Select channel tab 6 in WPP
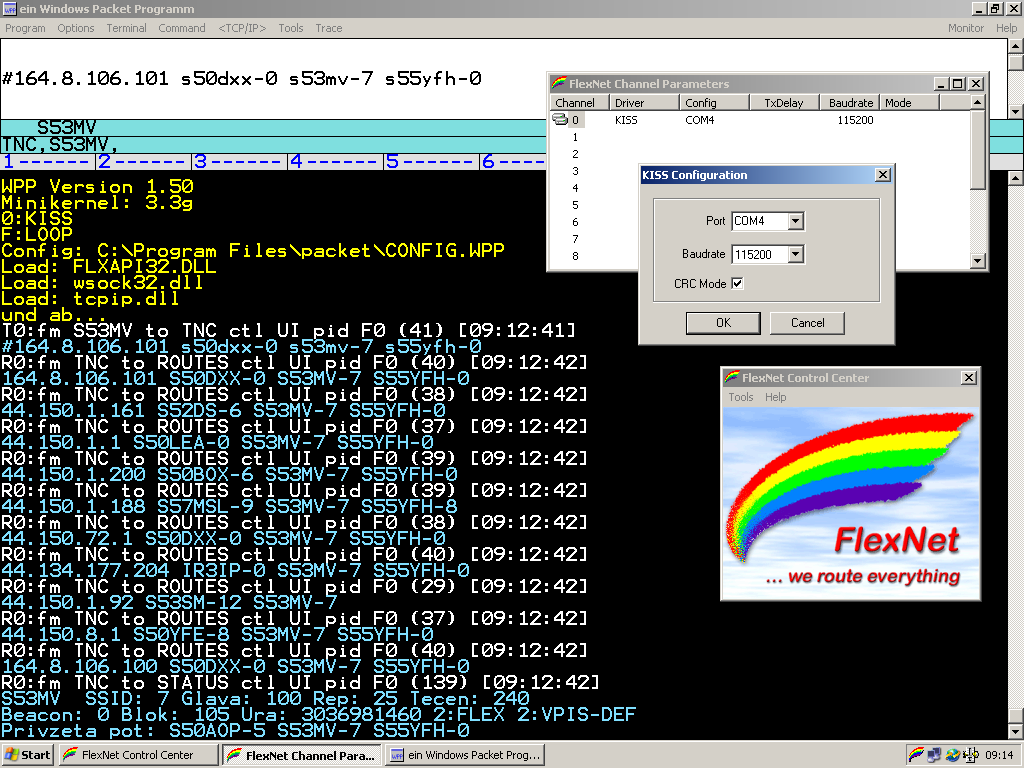Viewport: 1024px width, 768px height. [x=513, y=161]
